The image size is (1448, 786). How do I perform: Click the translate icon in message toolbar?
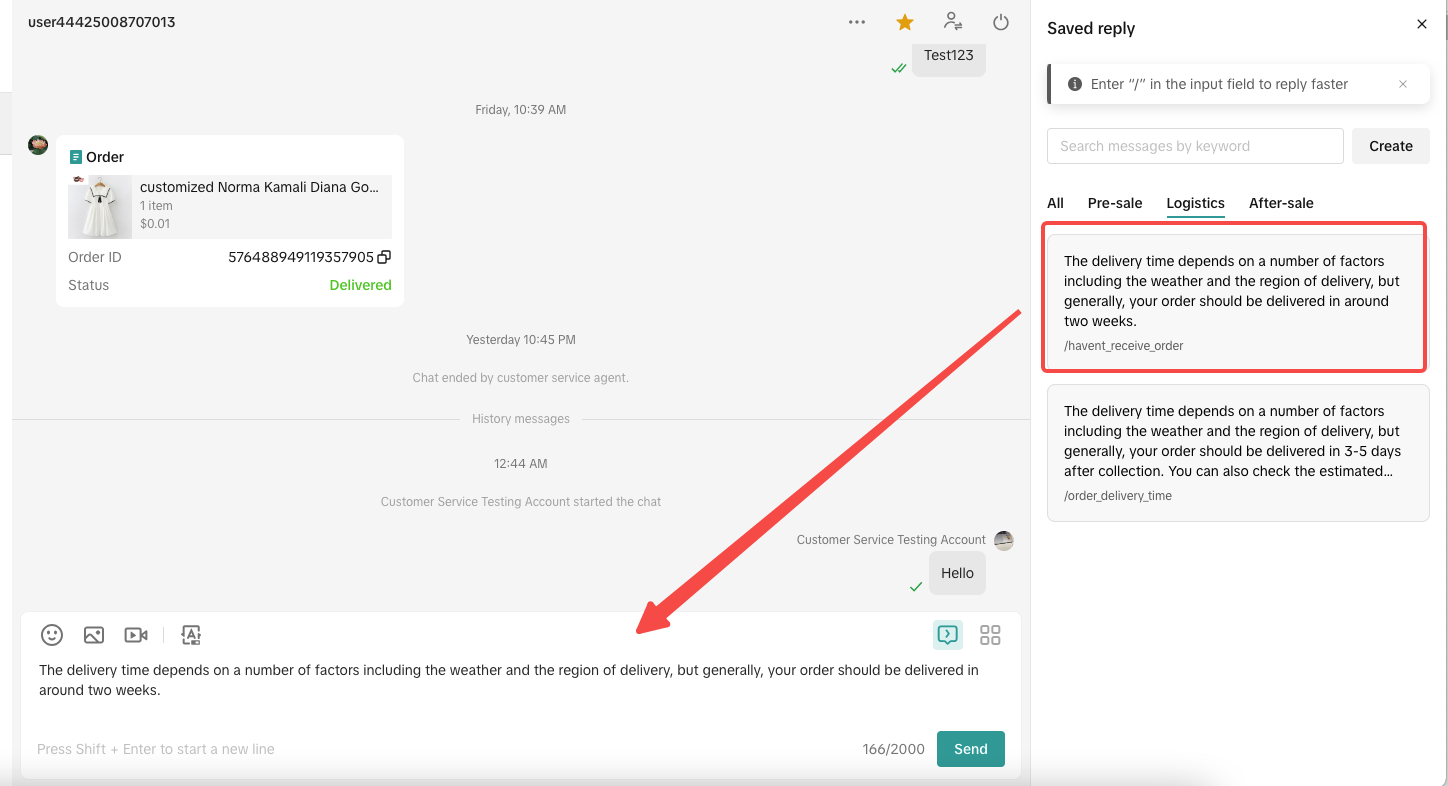(x=191, y=635)
